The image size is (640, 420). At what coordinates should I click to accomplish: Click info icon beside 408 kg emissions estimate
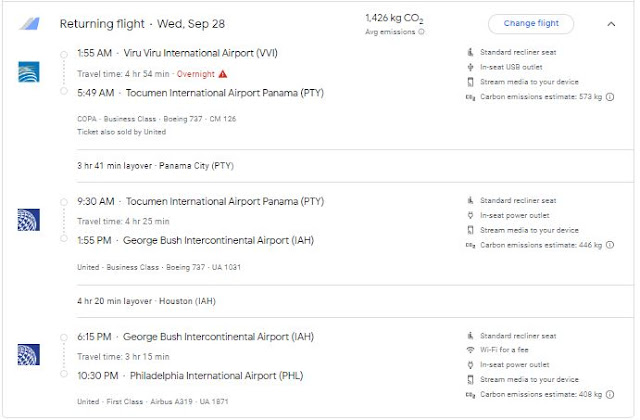click(610, 394)
